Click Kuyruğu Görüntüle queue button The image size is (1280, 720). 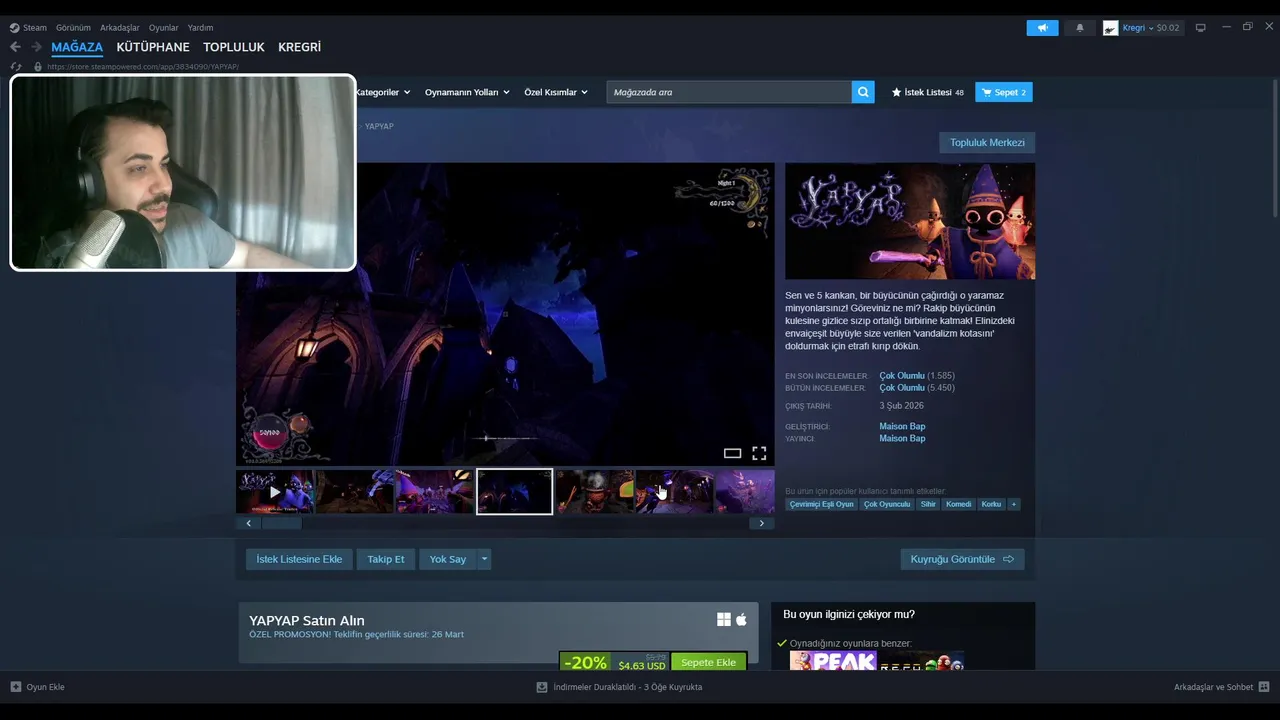coord(962,559)
